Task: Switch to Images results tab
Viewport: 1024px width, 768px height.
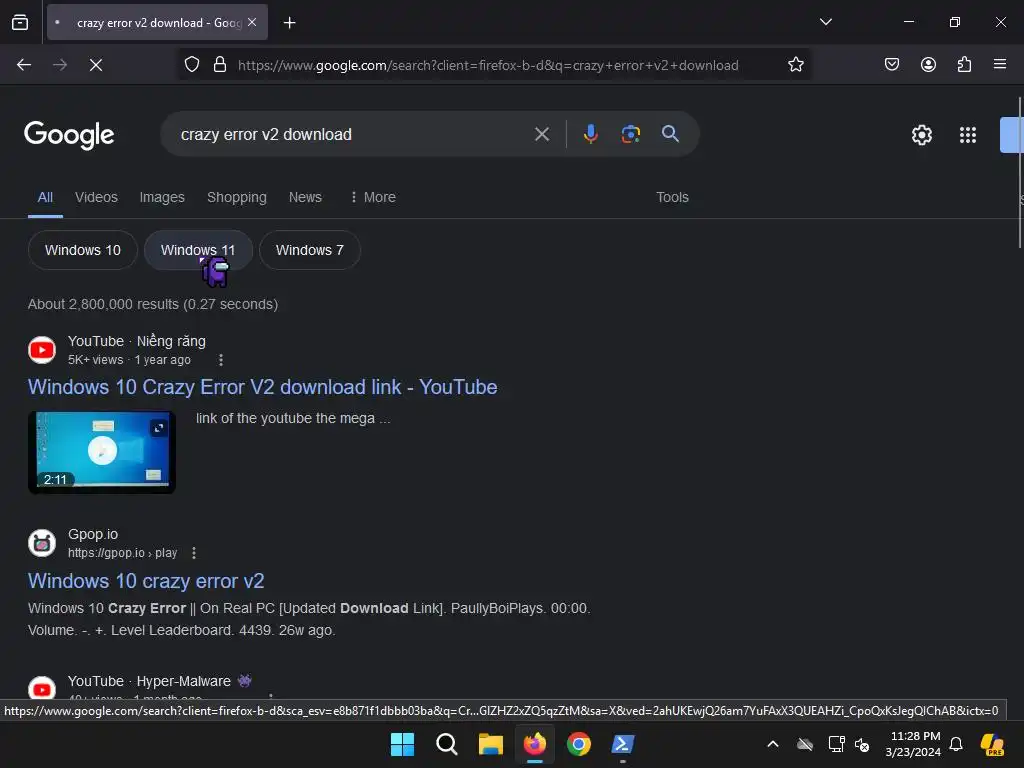Action: (x=162, y=197)
